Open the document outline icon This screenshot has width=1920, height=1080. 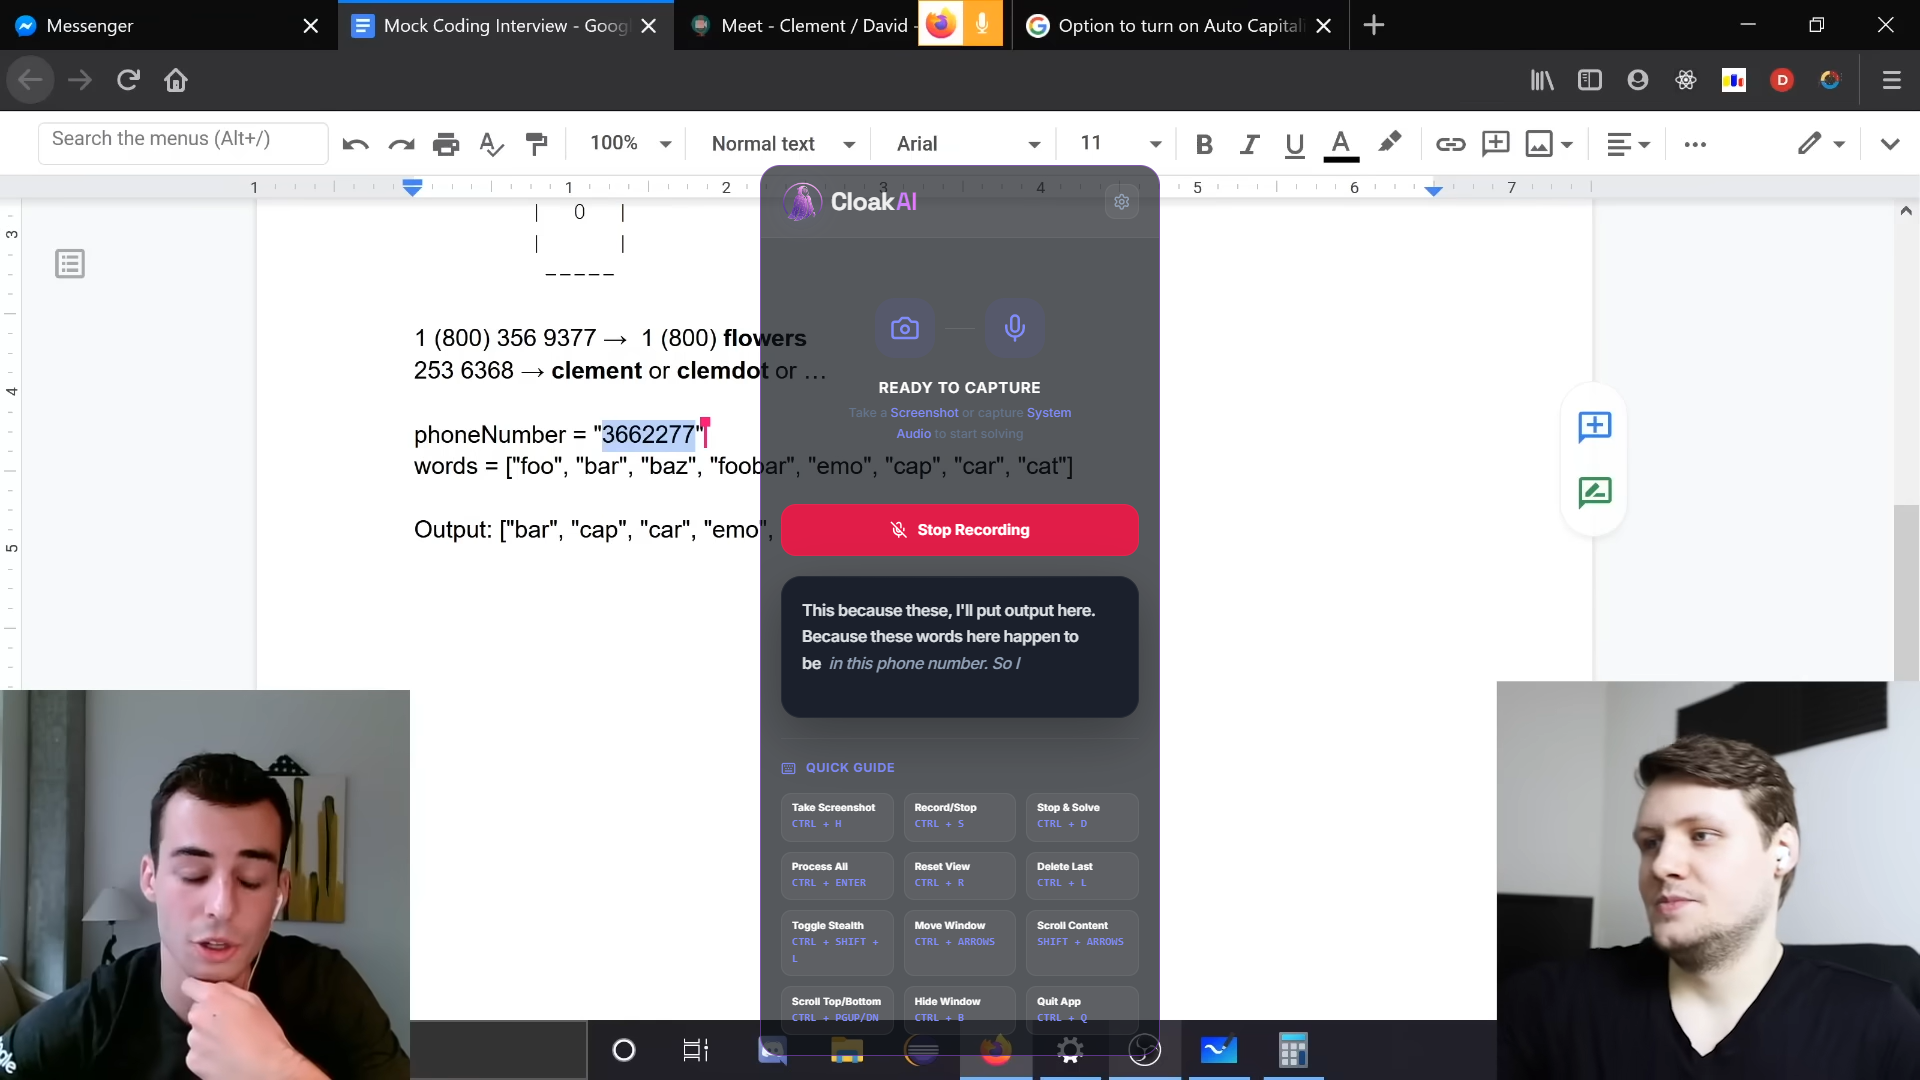tap(70, 264)
